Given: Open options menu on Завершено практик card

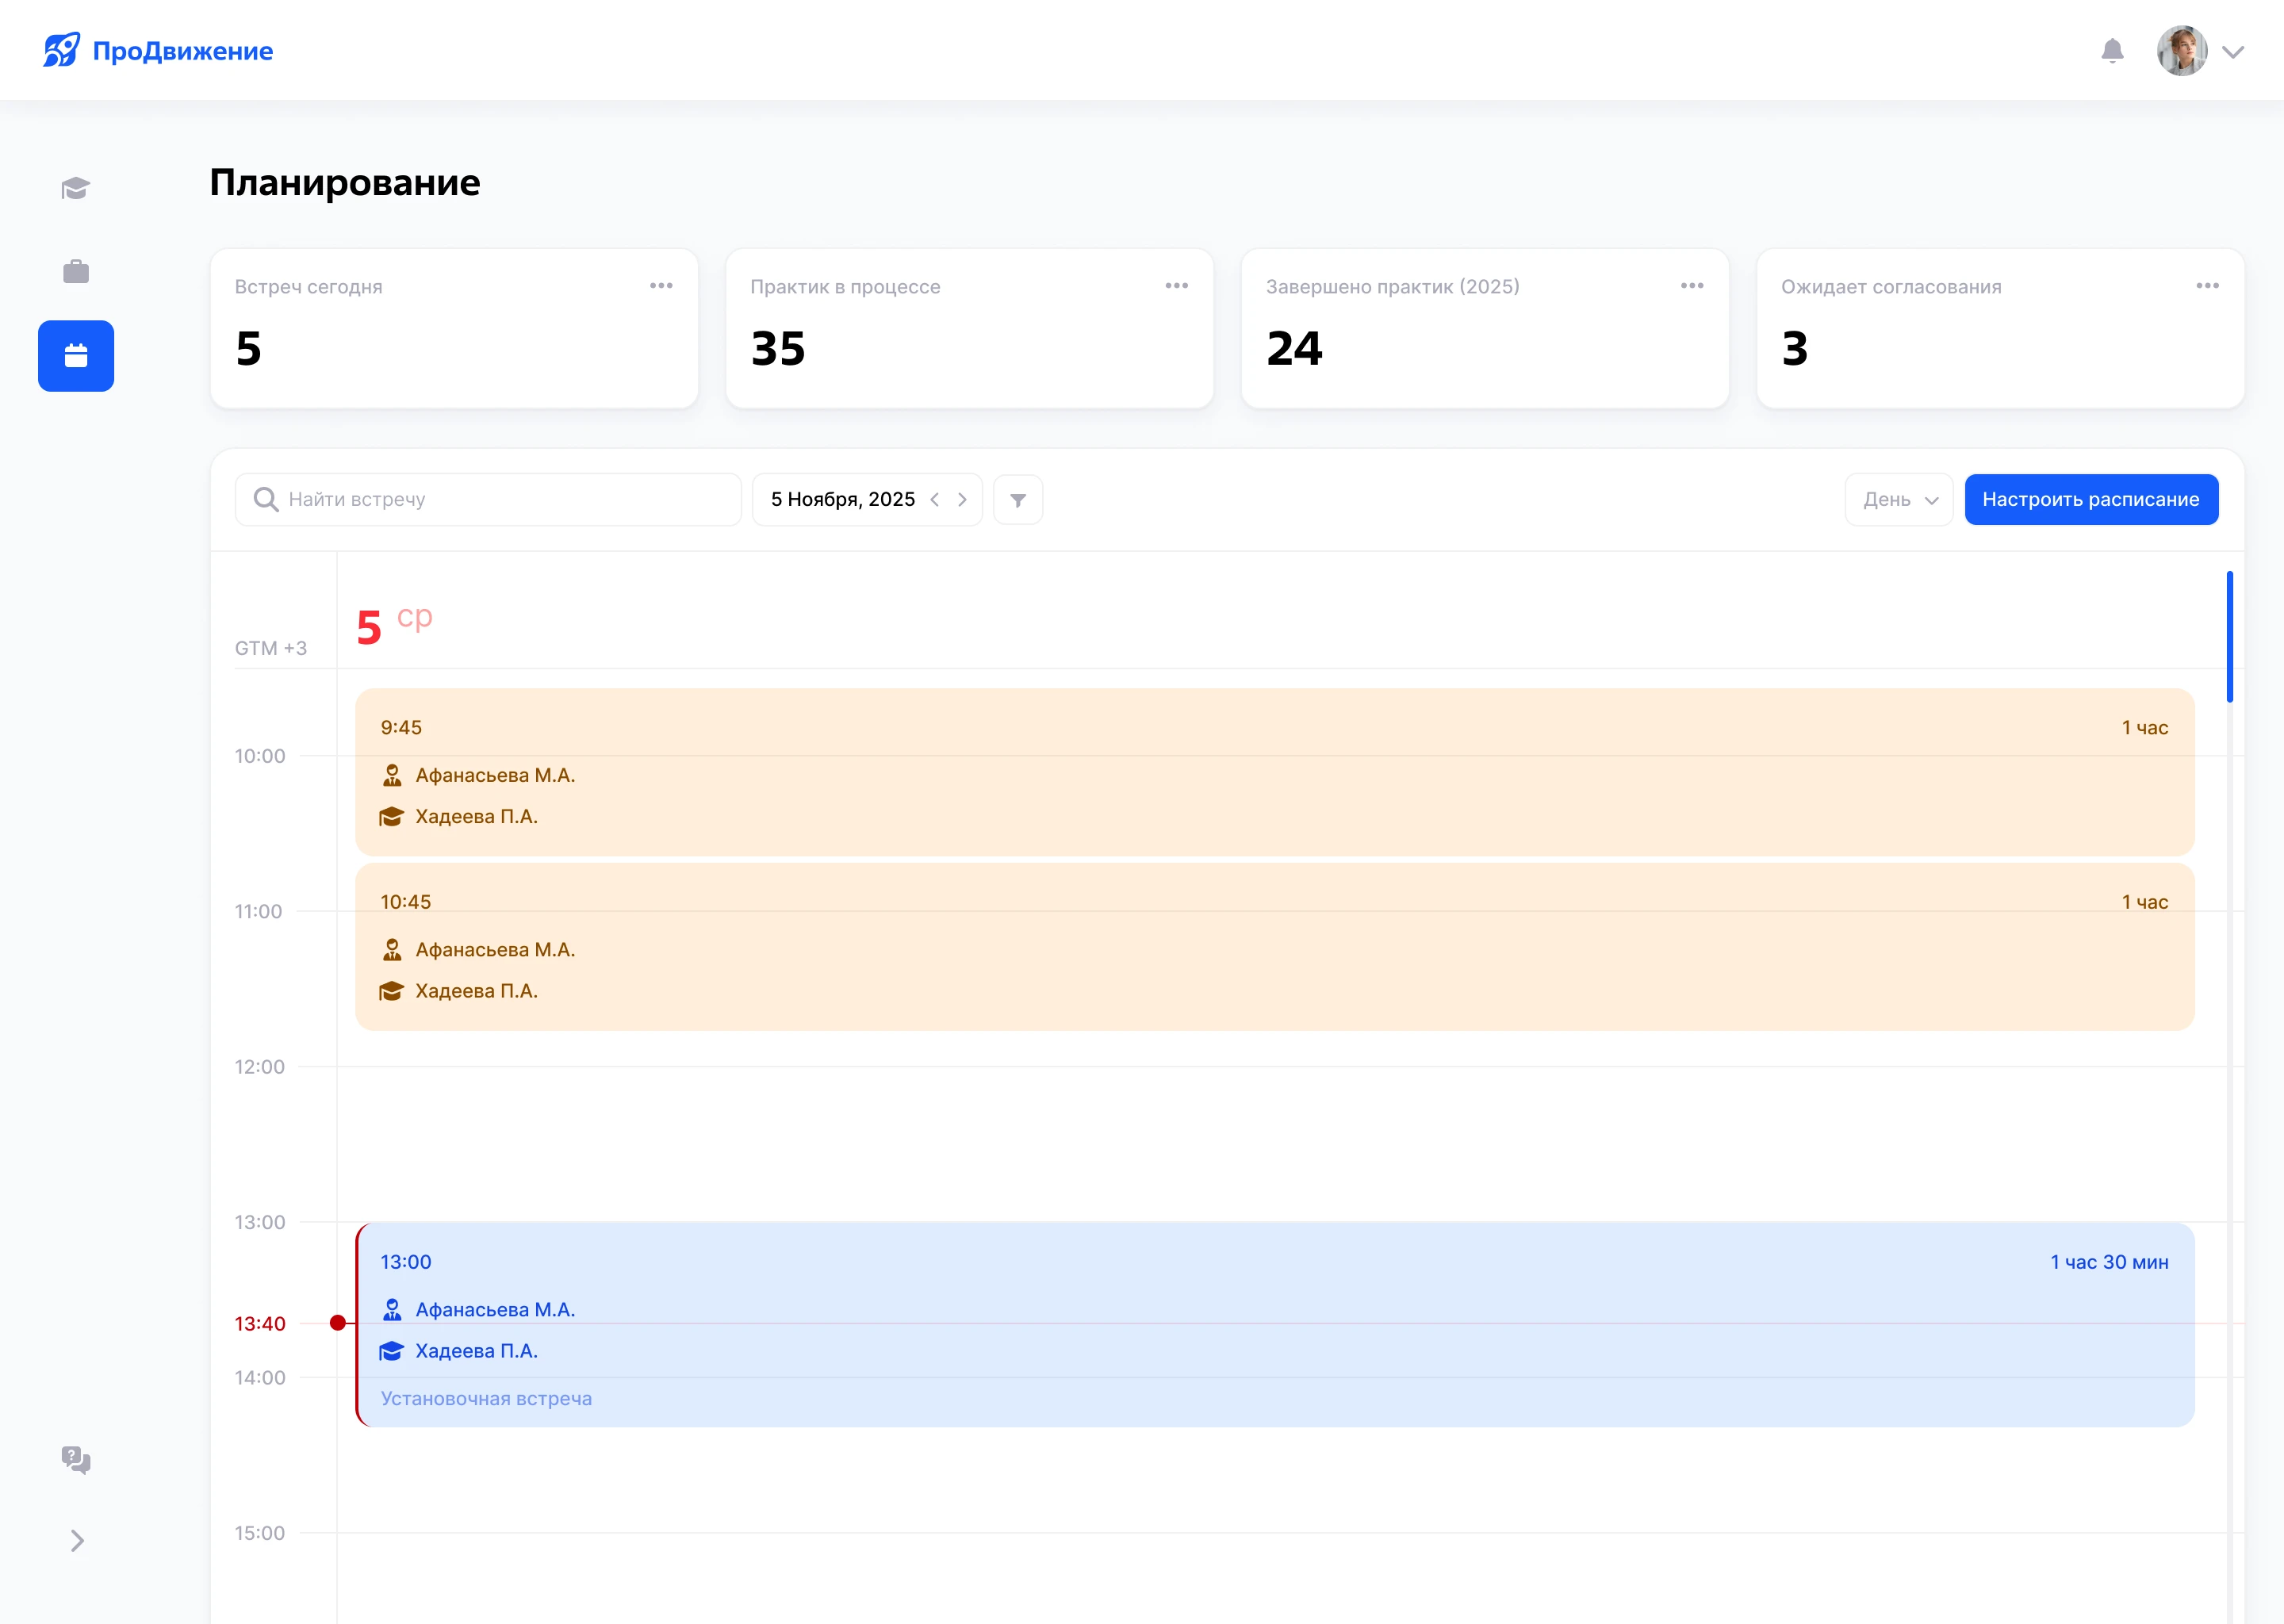Looking at the screenshot, I should 1692,286.
